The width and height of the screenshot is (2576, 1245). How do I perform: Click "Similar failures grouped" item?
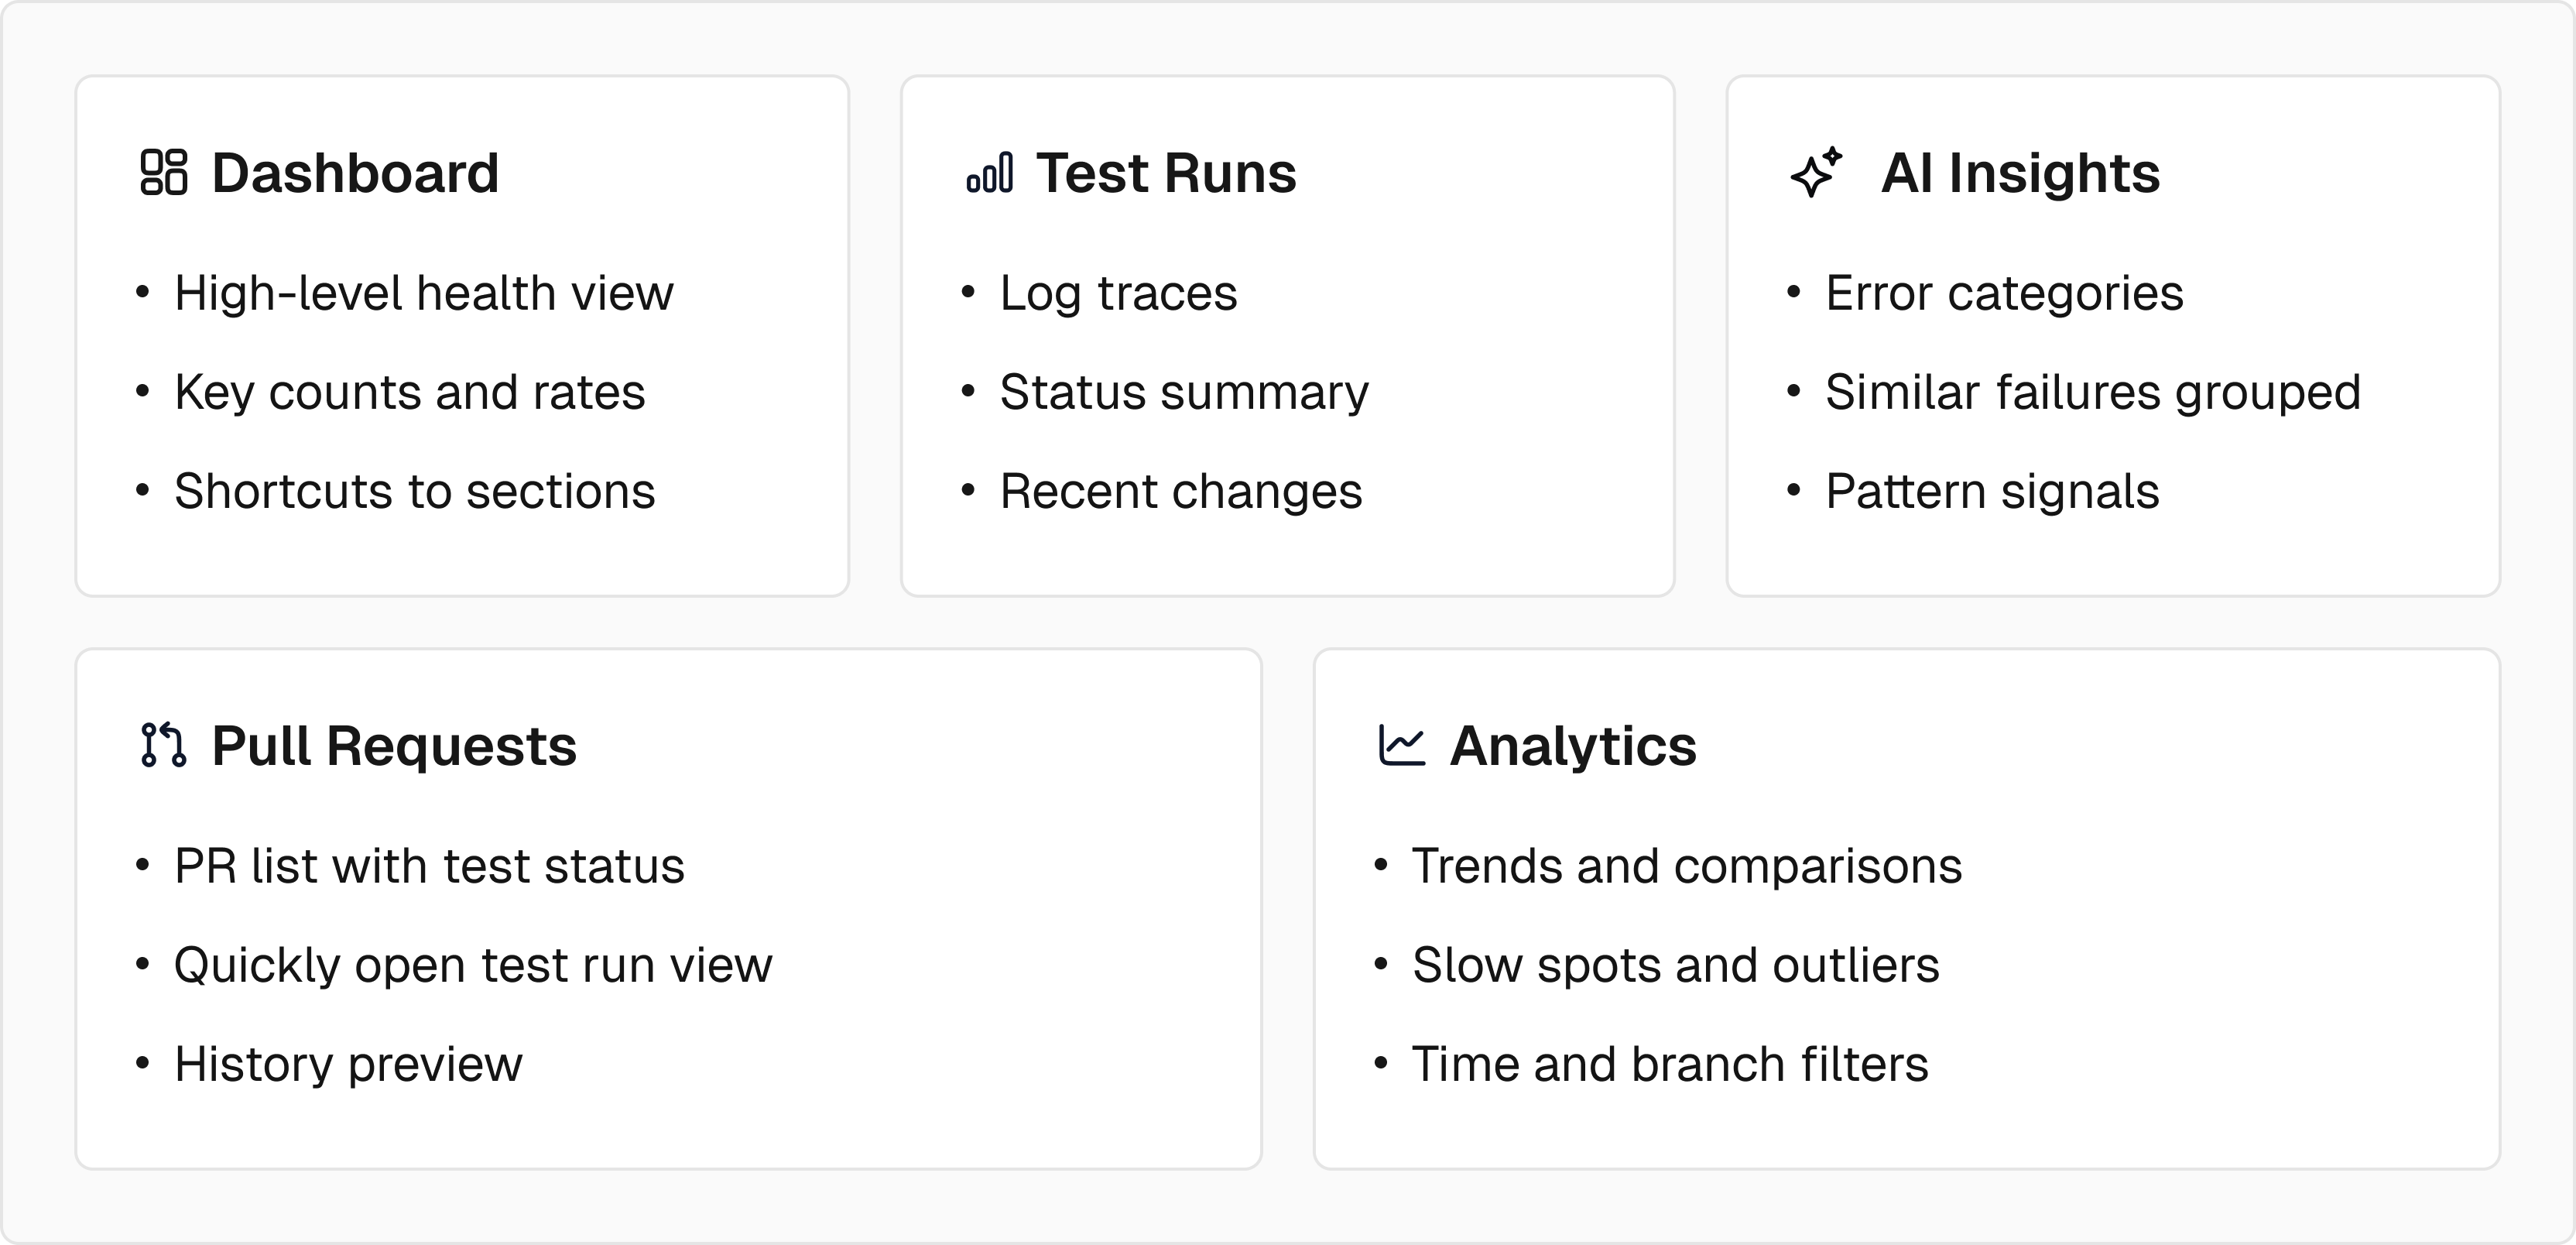(2093, 392)
